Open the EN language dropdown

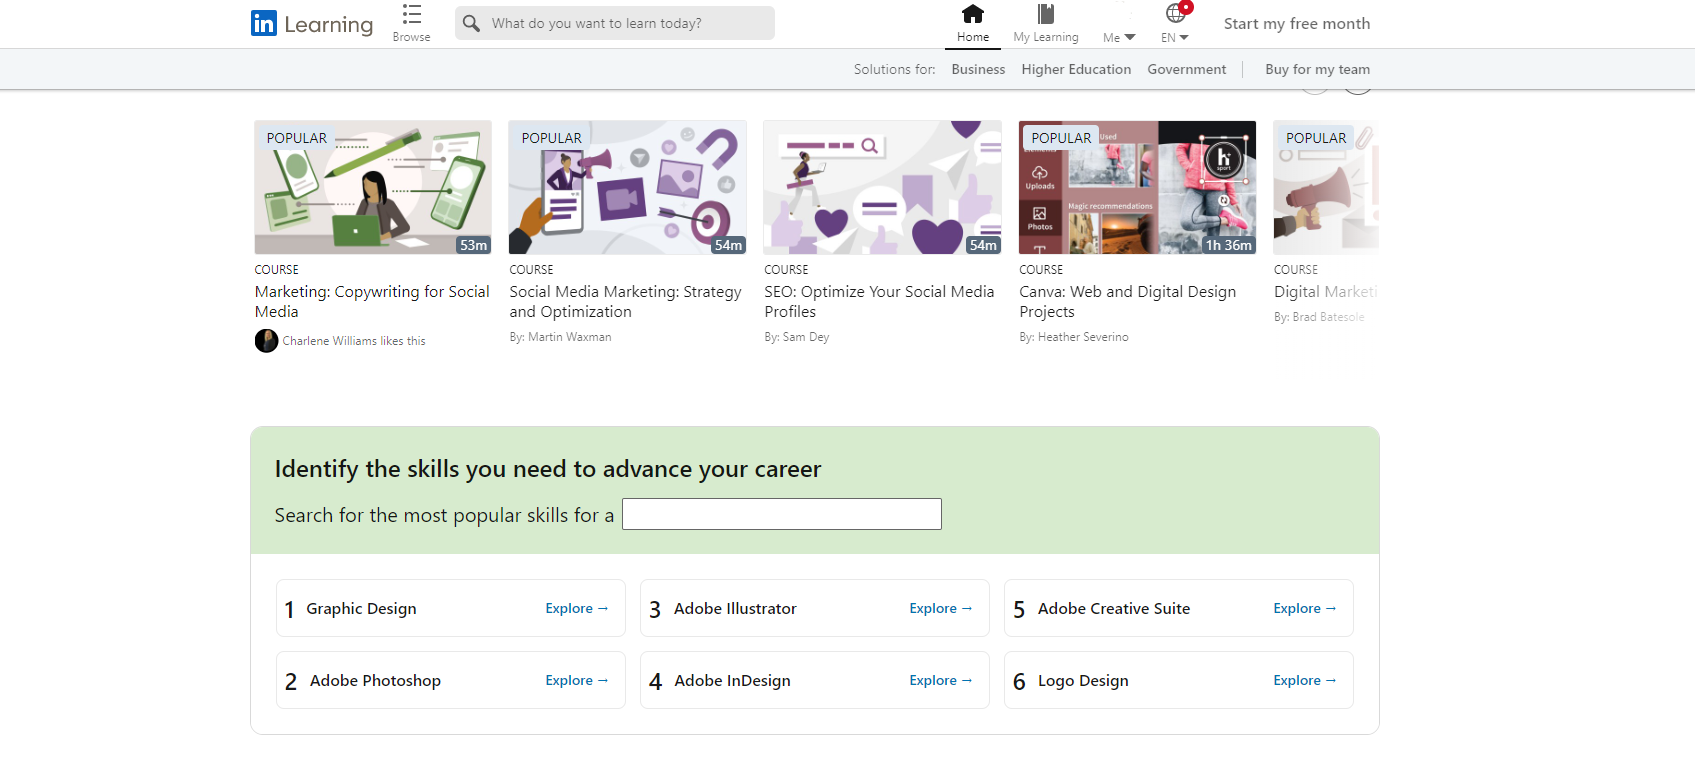pos(1174,37)
